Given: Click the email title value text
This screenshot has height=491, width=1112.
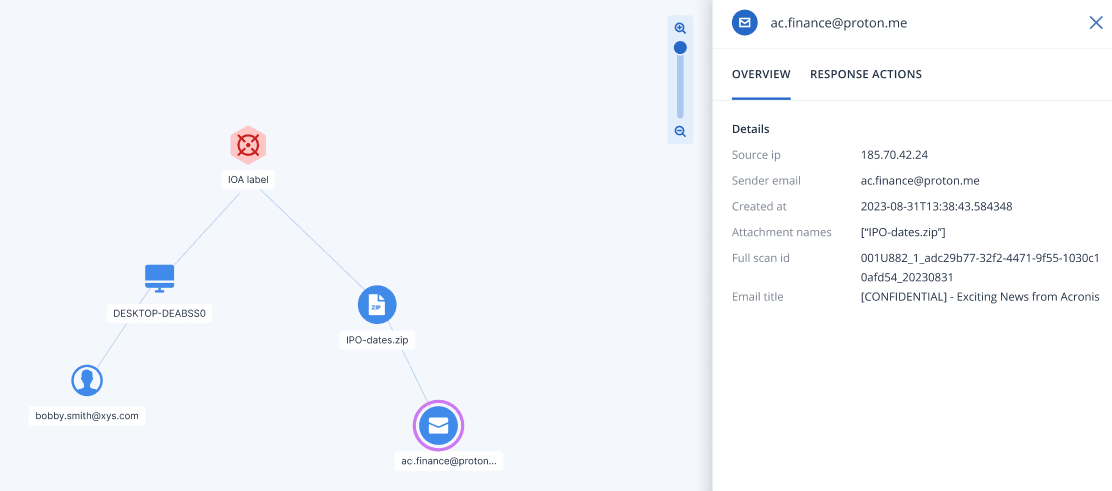Looking at the screenshot, I should (979, 297).
